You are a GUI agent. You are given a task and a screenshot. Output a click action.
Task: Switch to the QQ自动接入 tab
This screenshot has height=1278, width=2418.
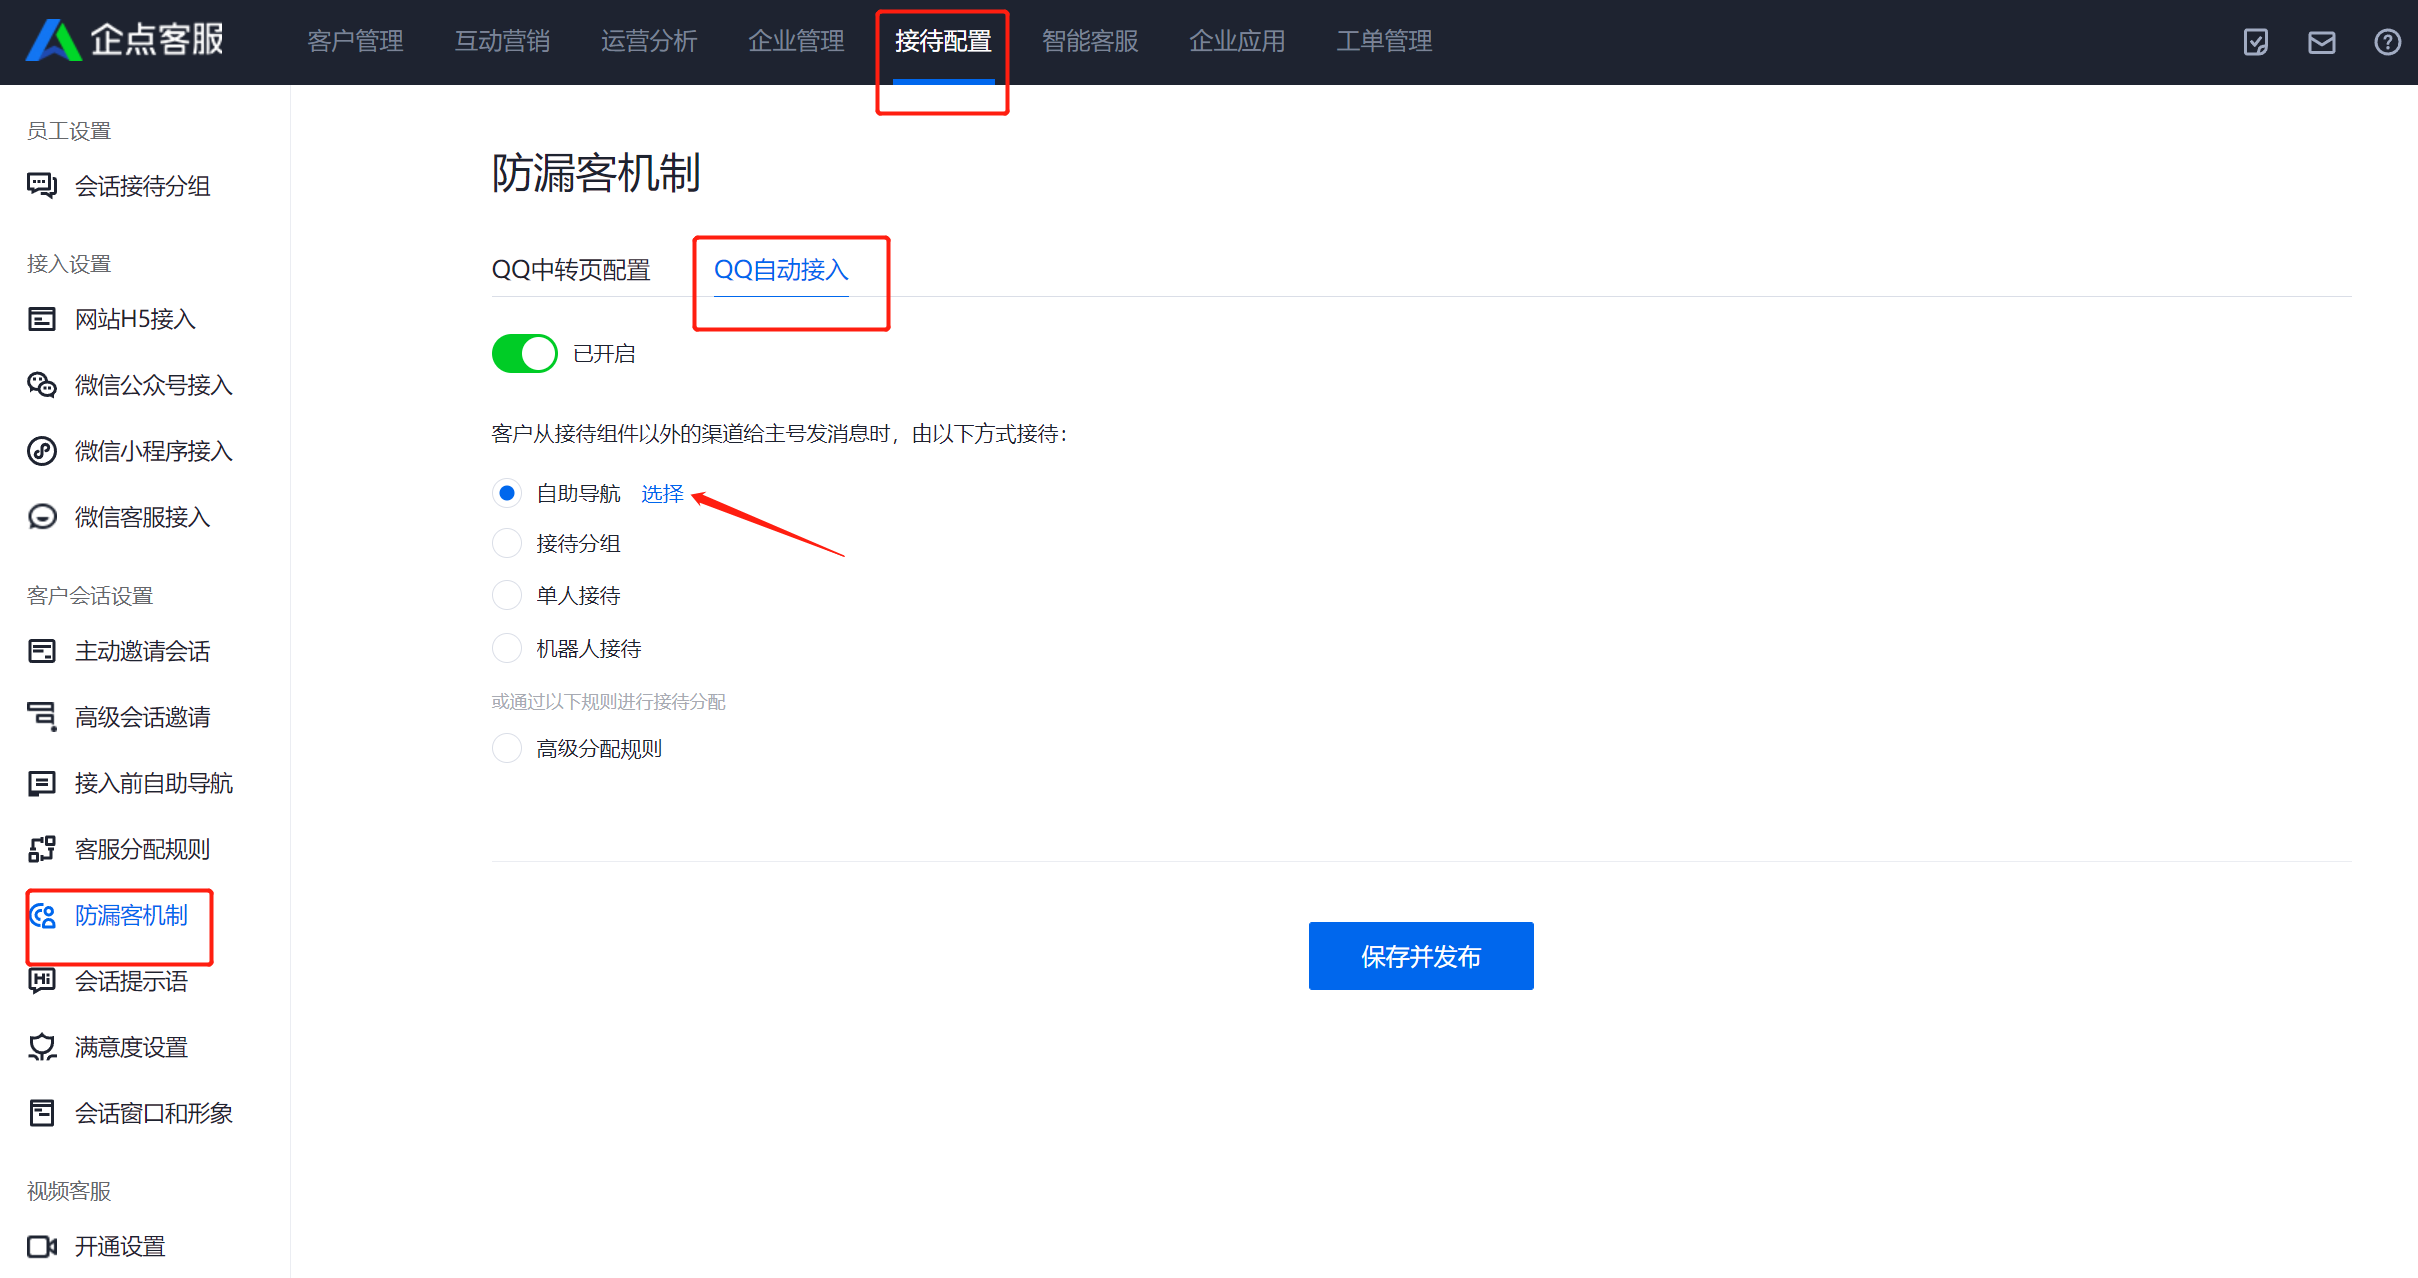(x=781, y=270)
